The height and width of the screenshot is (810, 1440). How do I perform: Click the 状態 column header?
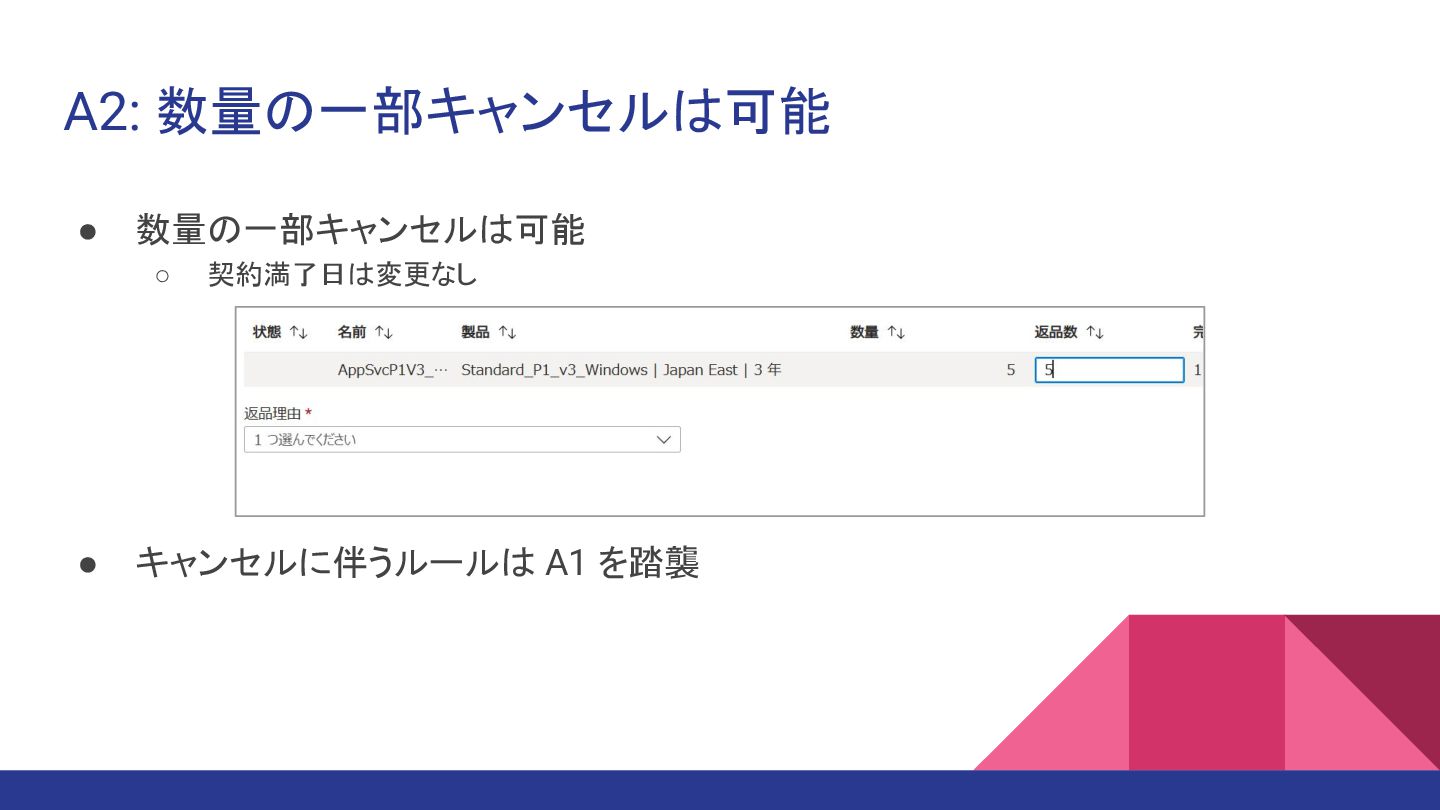(x=267, y=332)
